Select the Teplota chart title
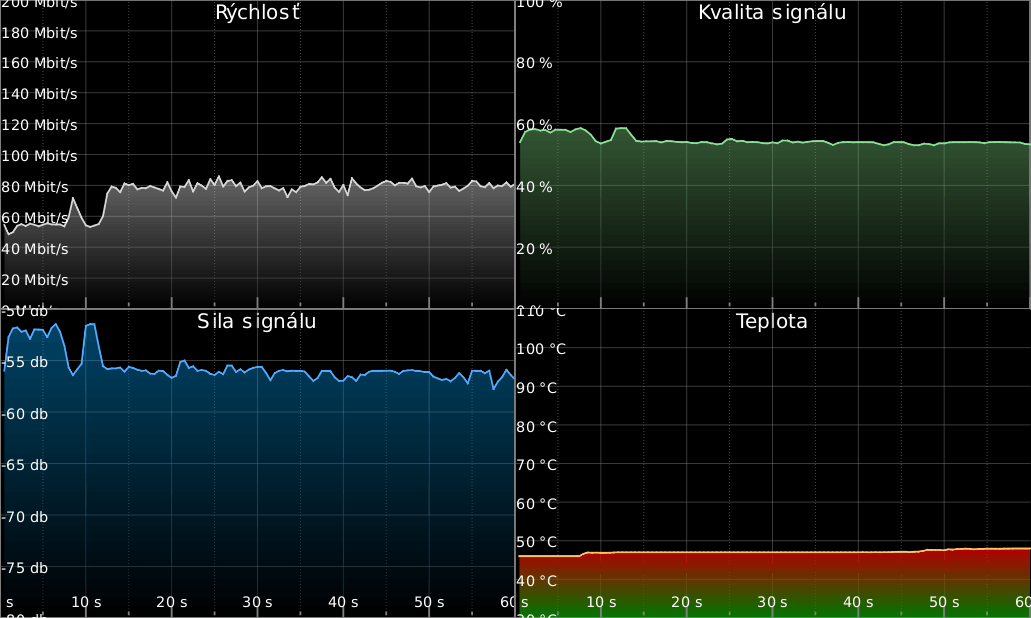Screen dimensions: 1031x618 pos(771,321)
